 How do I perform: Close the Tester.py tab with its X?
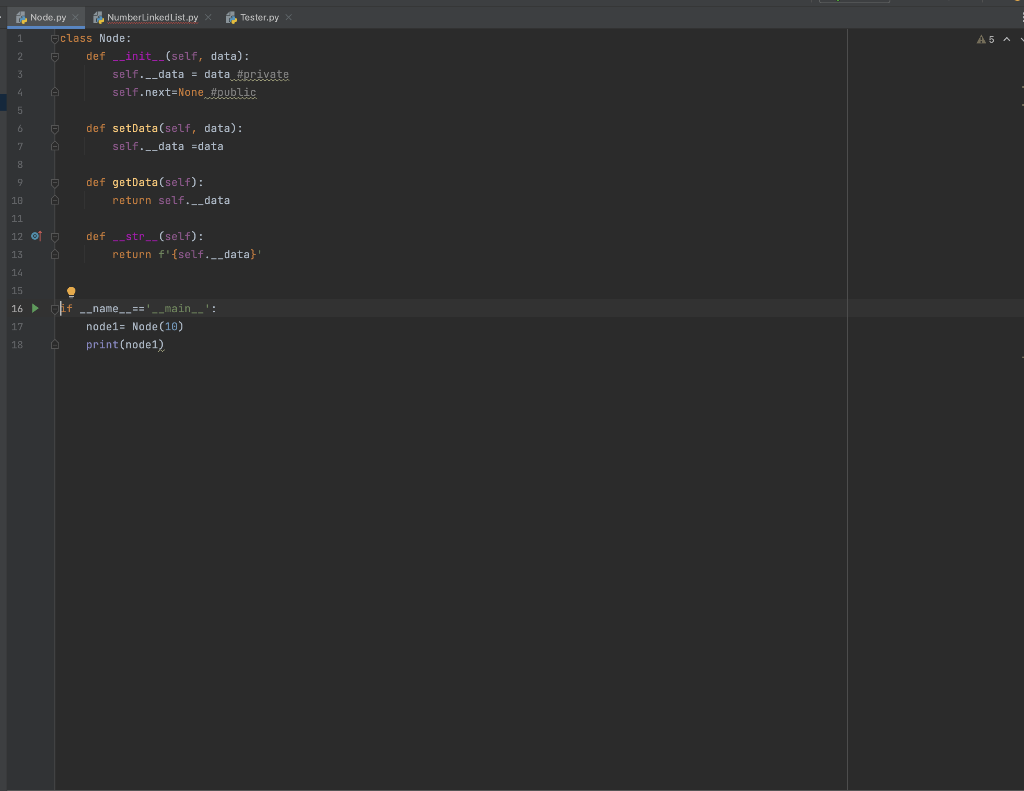click(x=287, y=17)
